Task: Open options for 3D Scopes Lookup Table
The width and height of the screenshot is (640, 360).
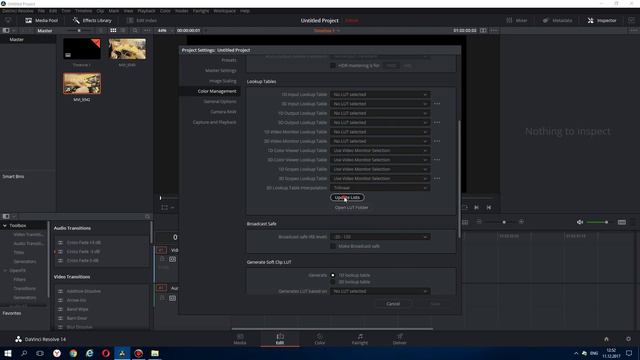Action: pyautogui.click(x=437, y=178)
